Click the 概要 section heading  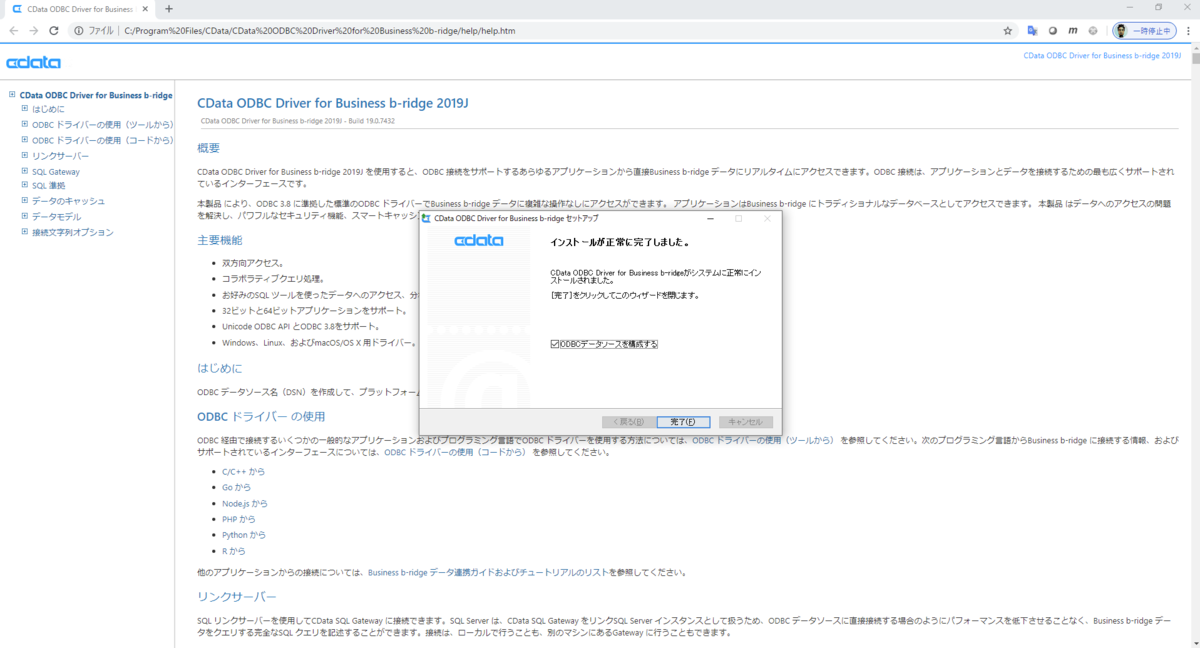[209, 148]
